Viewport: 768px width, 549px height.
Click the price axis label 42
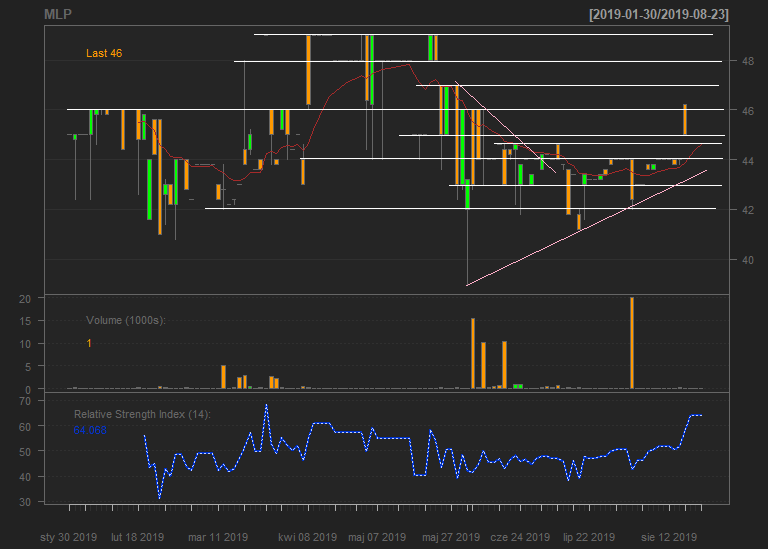(748, 210)
